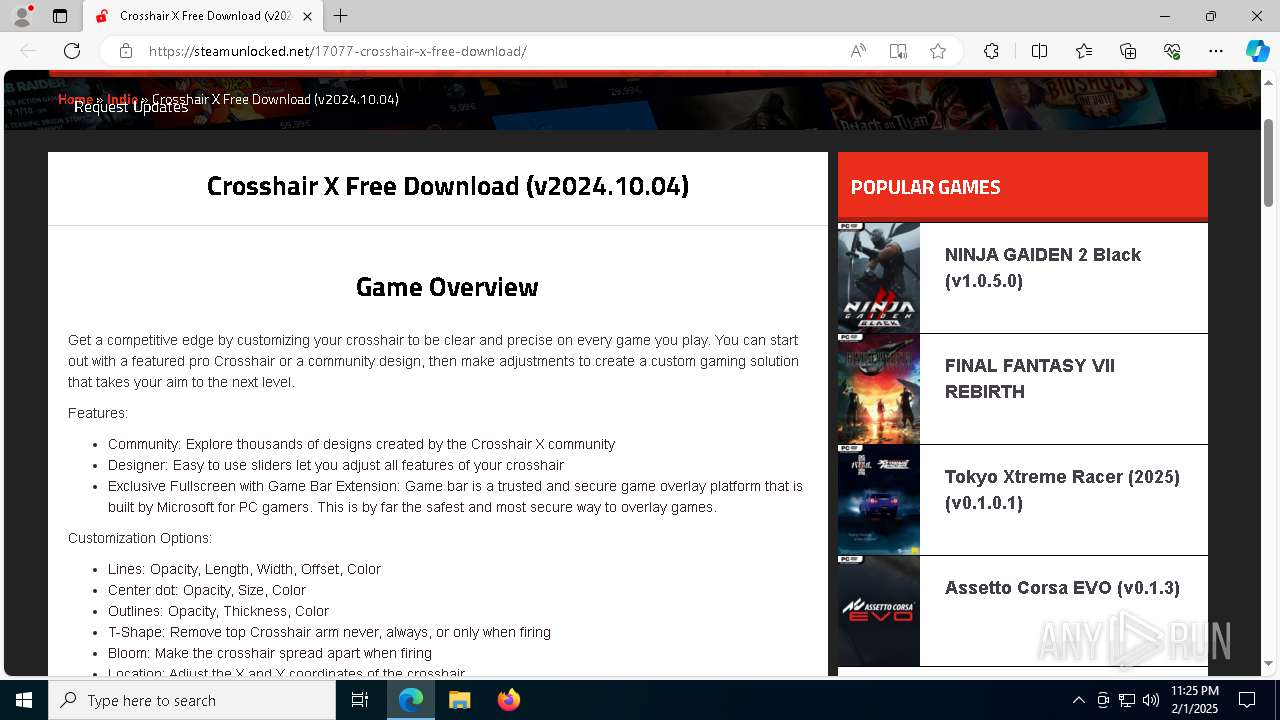The width and height of the screenshot is (1280, 720).
Task: Open Extensions puzzle icon
Action: pyautogui.click(x=991, y=51)
